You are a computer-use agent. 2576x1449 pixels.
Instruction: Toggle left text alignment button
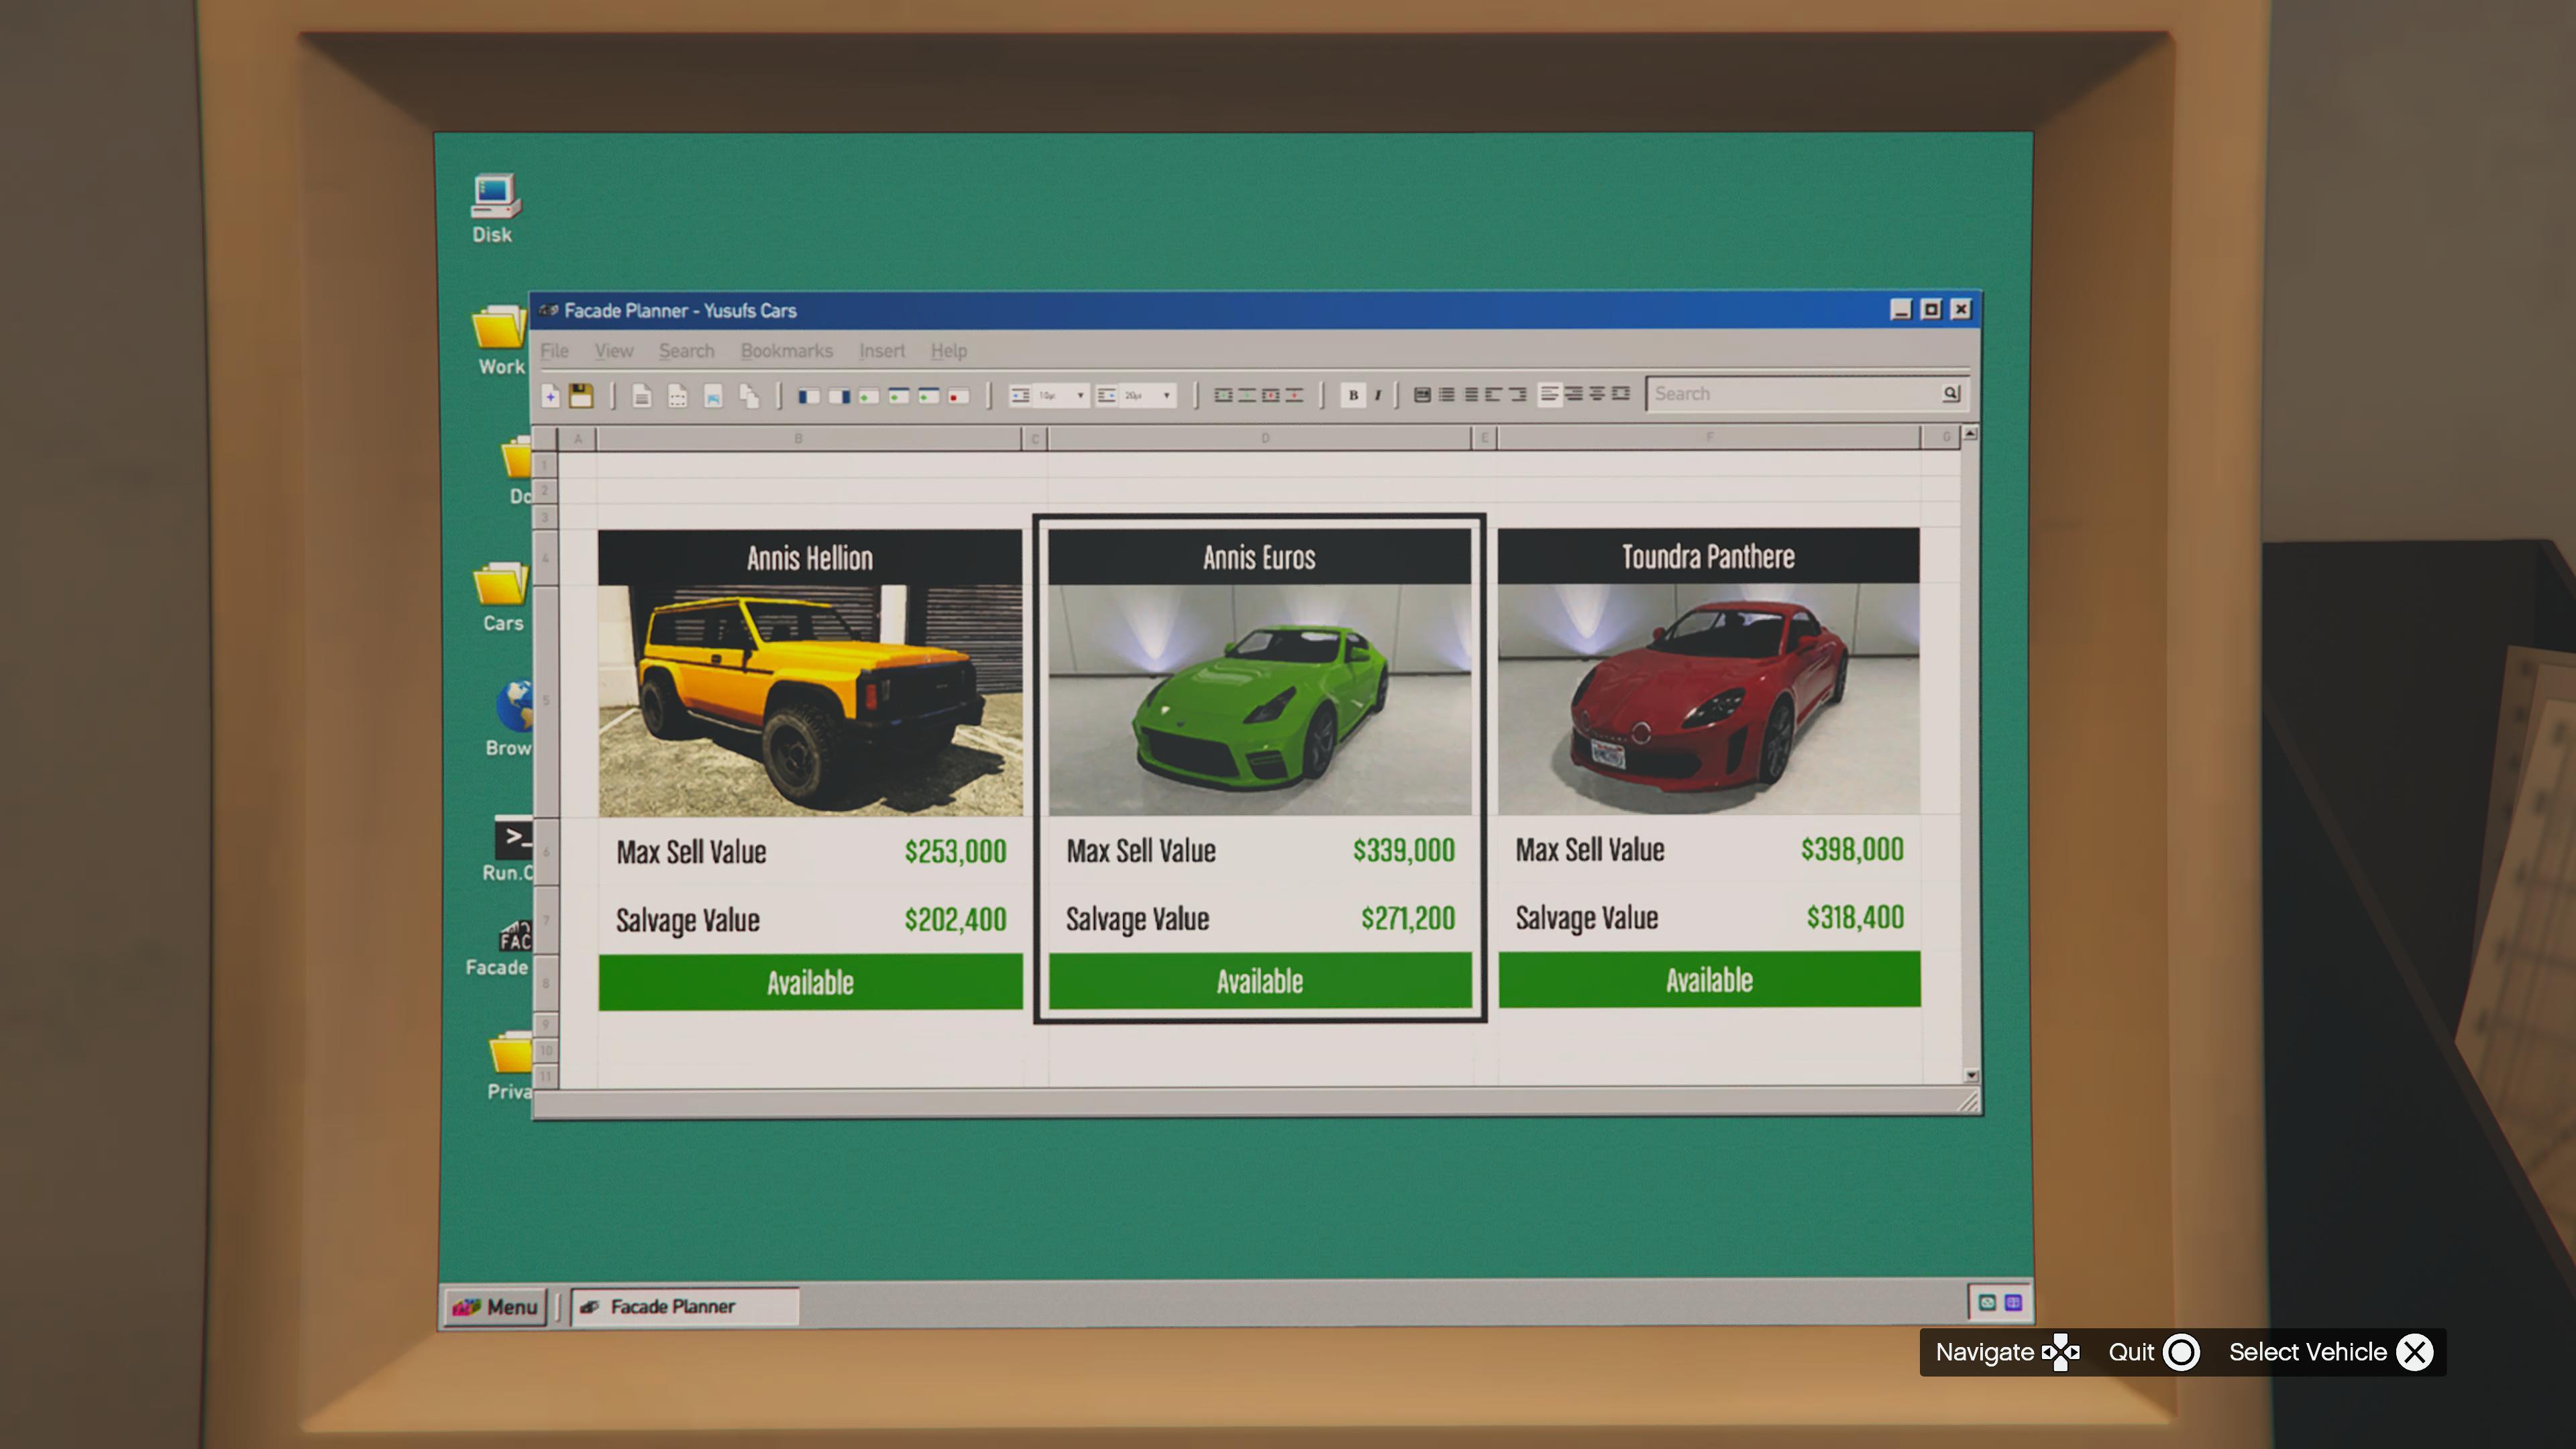click(1549, 394)
